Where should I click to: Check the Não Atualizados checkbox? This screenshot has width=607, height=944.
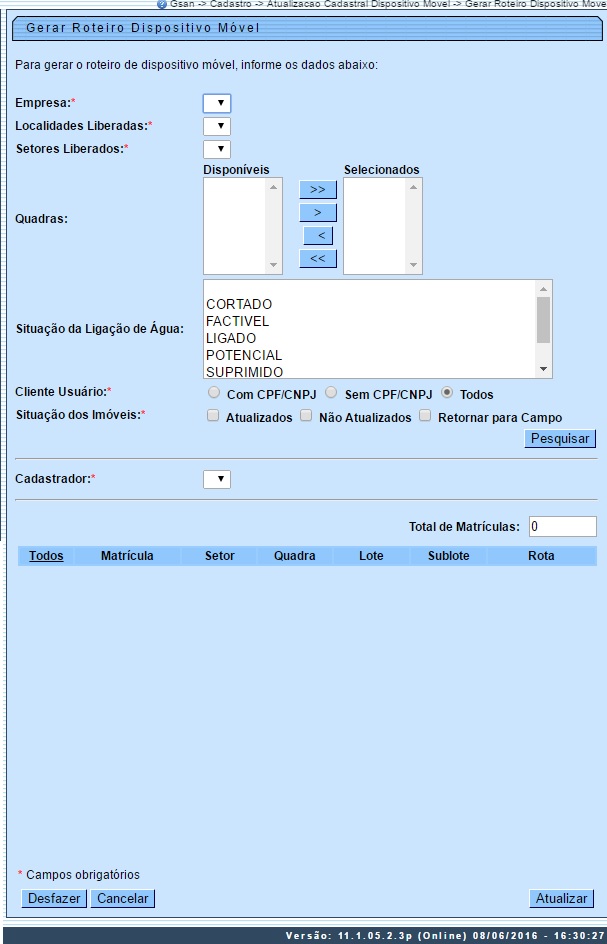306,415
